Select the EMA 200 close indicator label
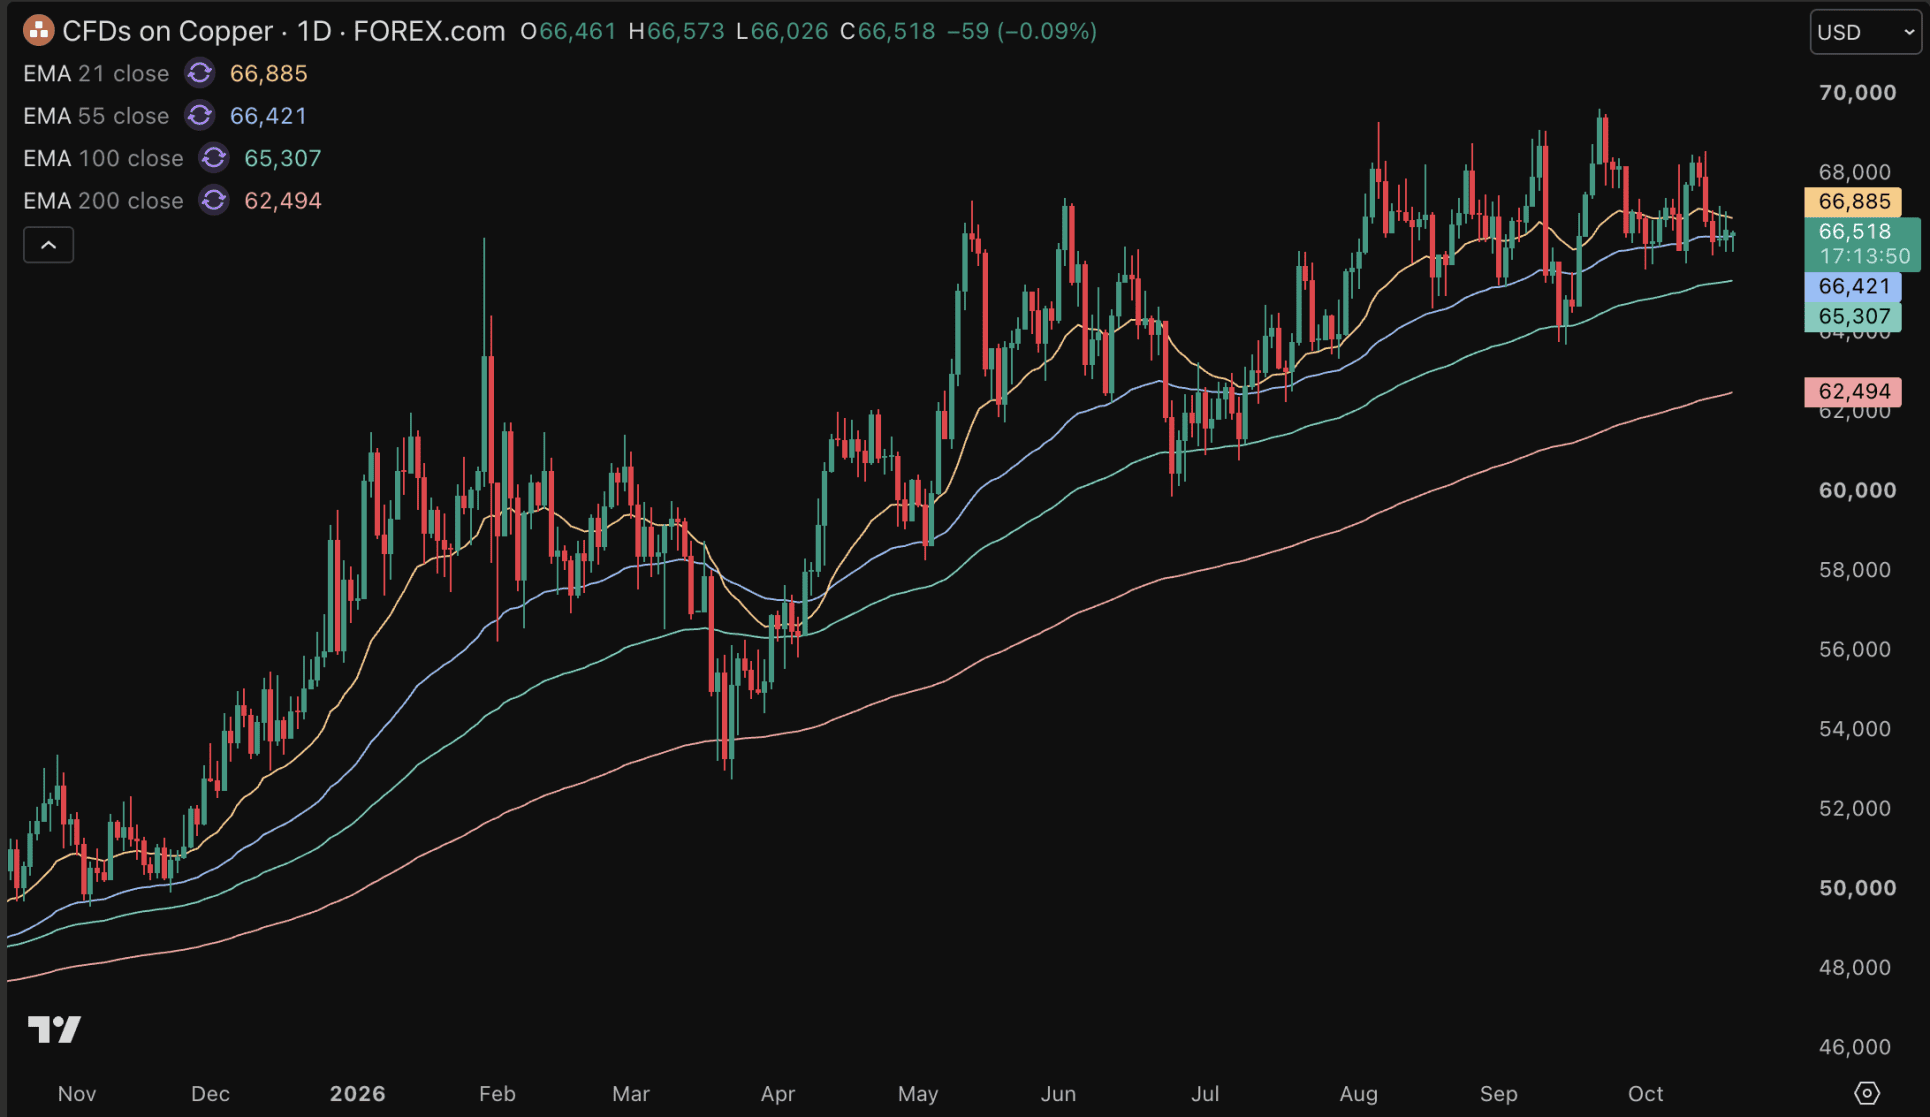Viewport: 1930px width, 1117px height. pos(103,200)
